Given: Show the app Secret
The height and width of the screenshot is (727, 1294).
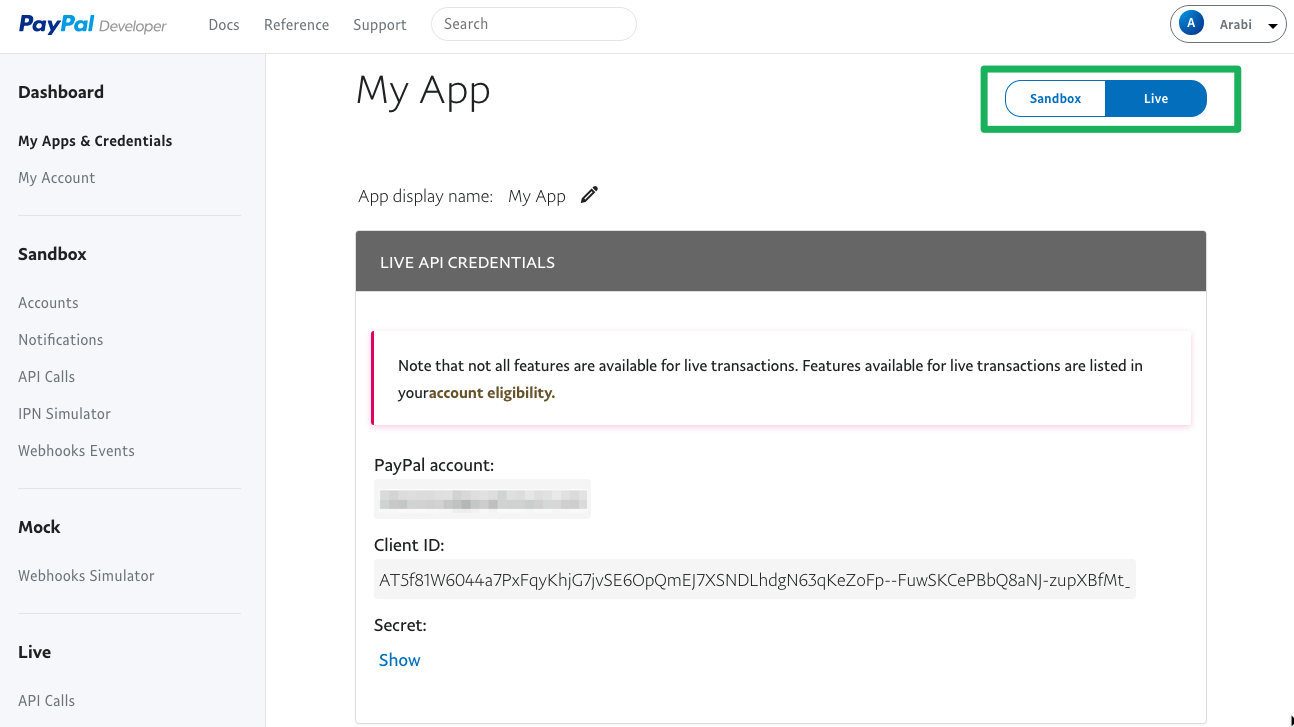Looking at the screenshot, I should tap(400, 660).
